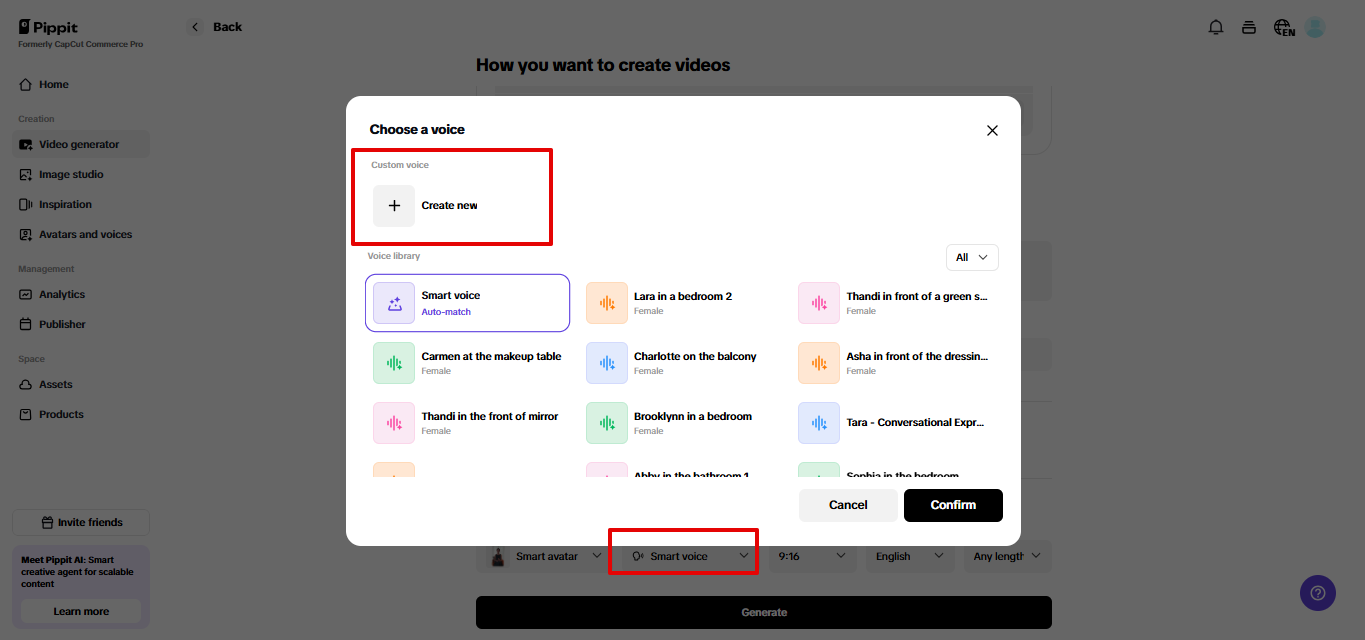Open the purple help question mark button

tap(1318, 593)
